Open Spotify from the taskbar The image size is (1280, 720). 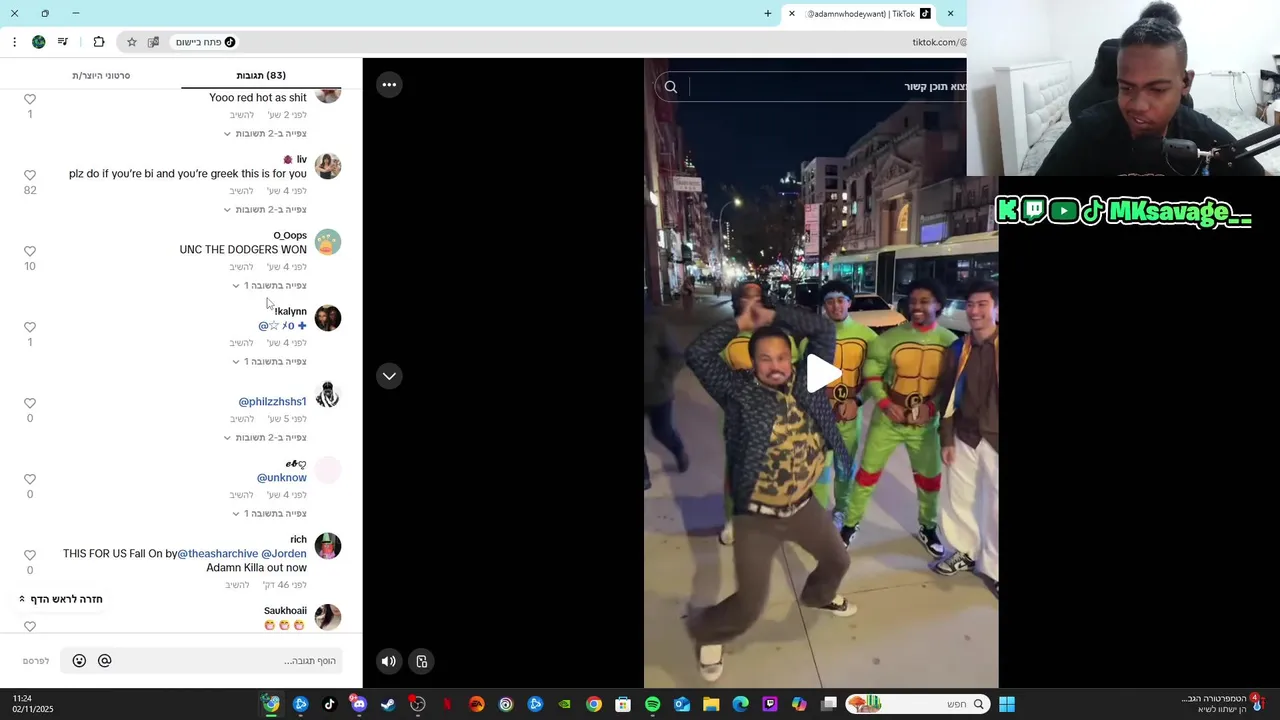[653, 705]
